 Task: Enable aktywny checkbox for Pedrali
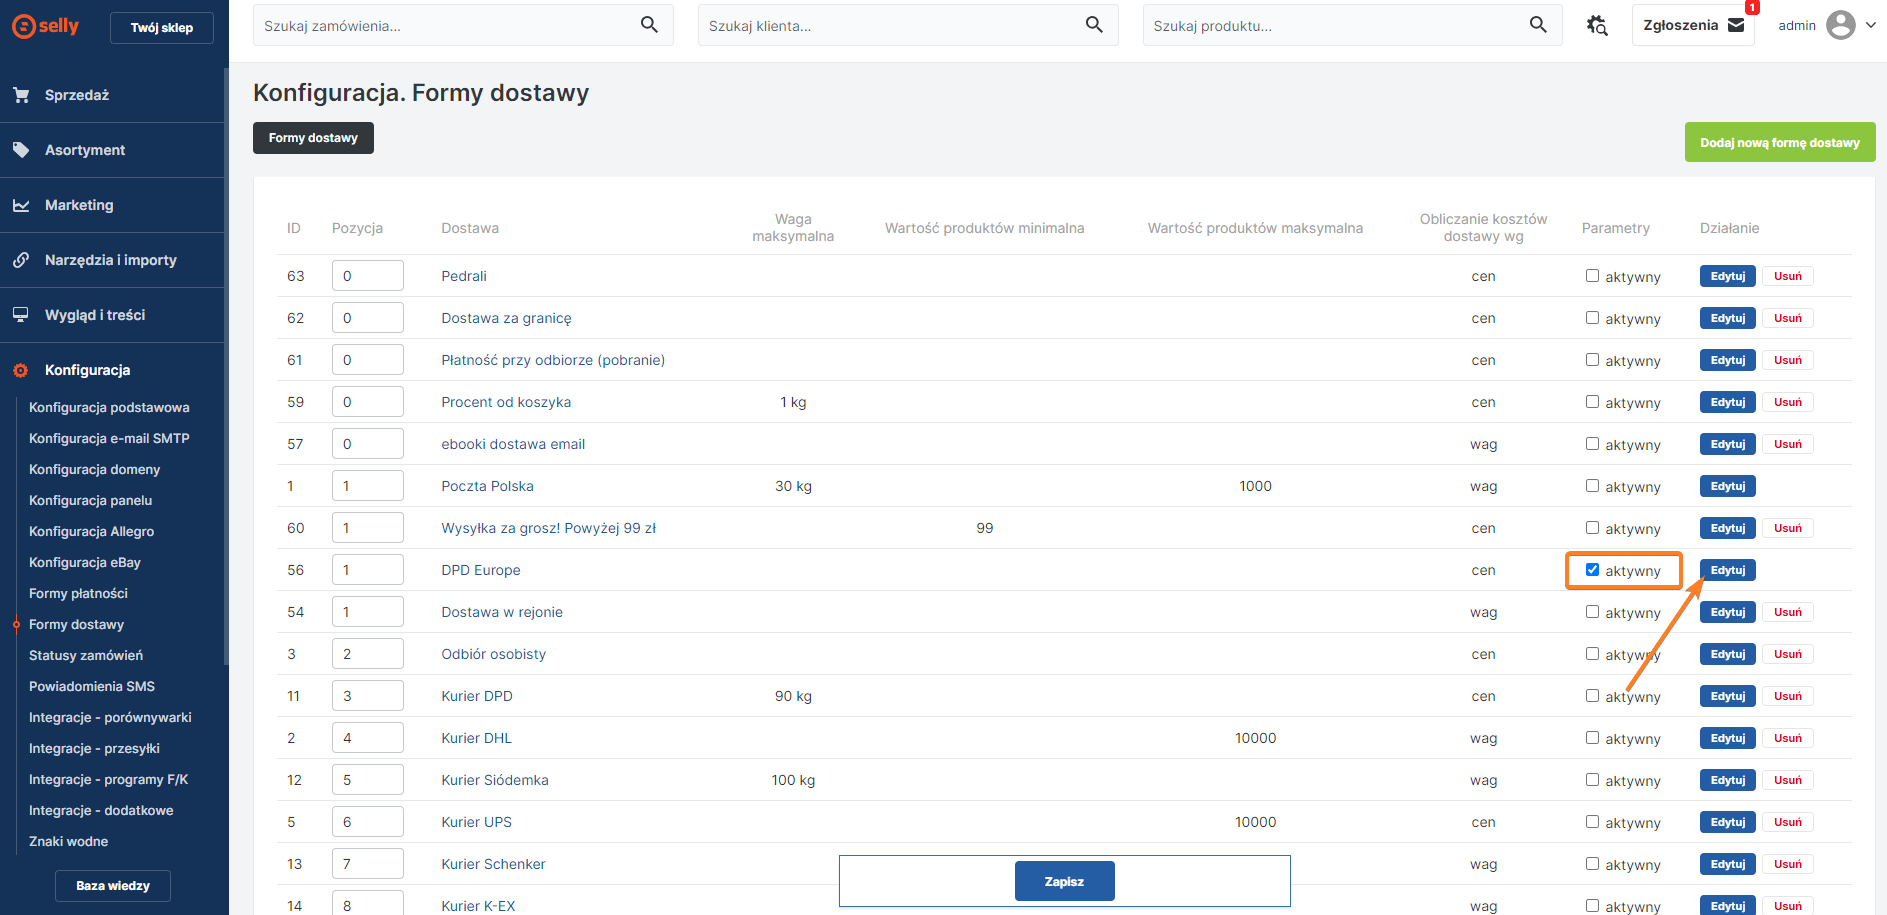pos(1592,276)
